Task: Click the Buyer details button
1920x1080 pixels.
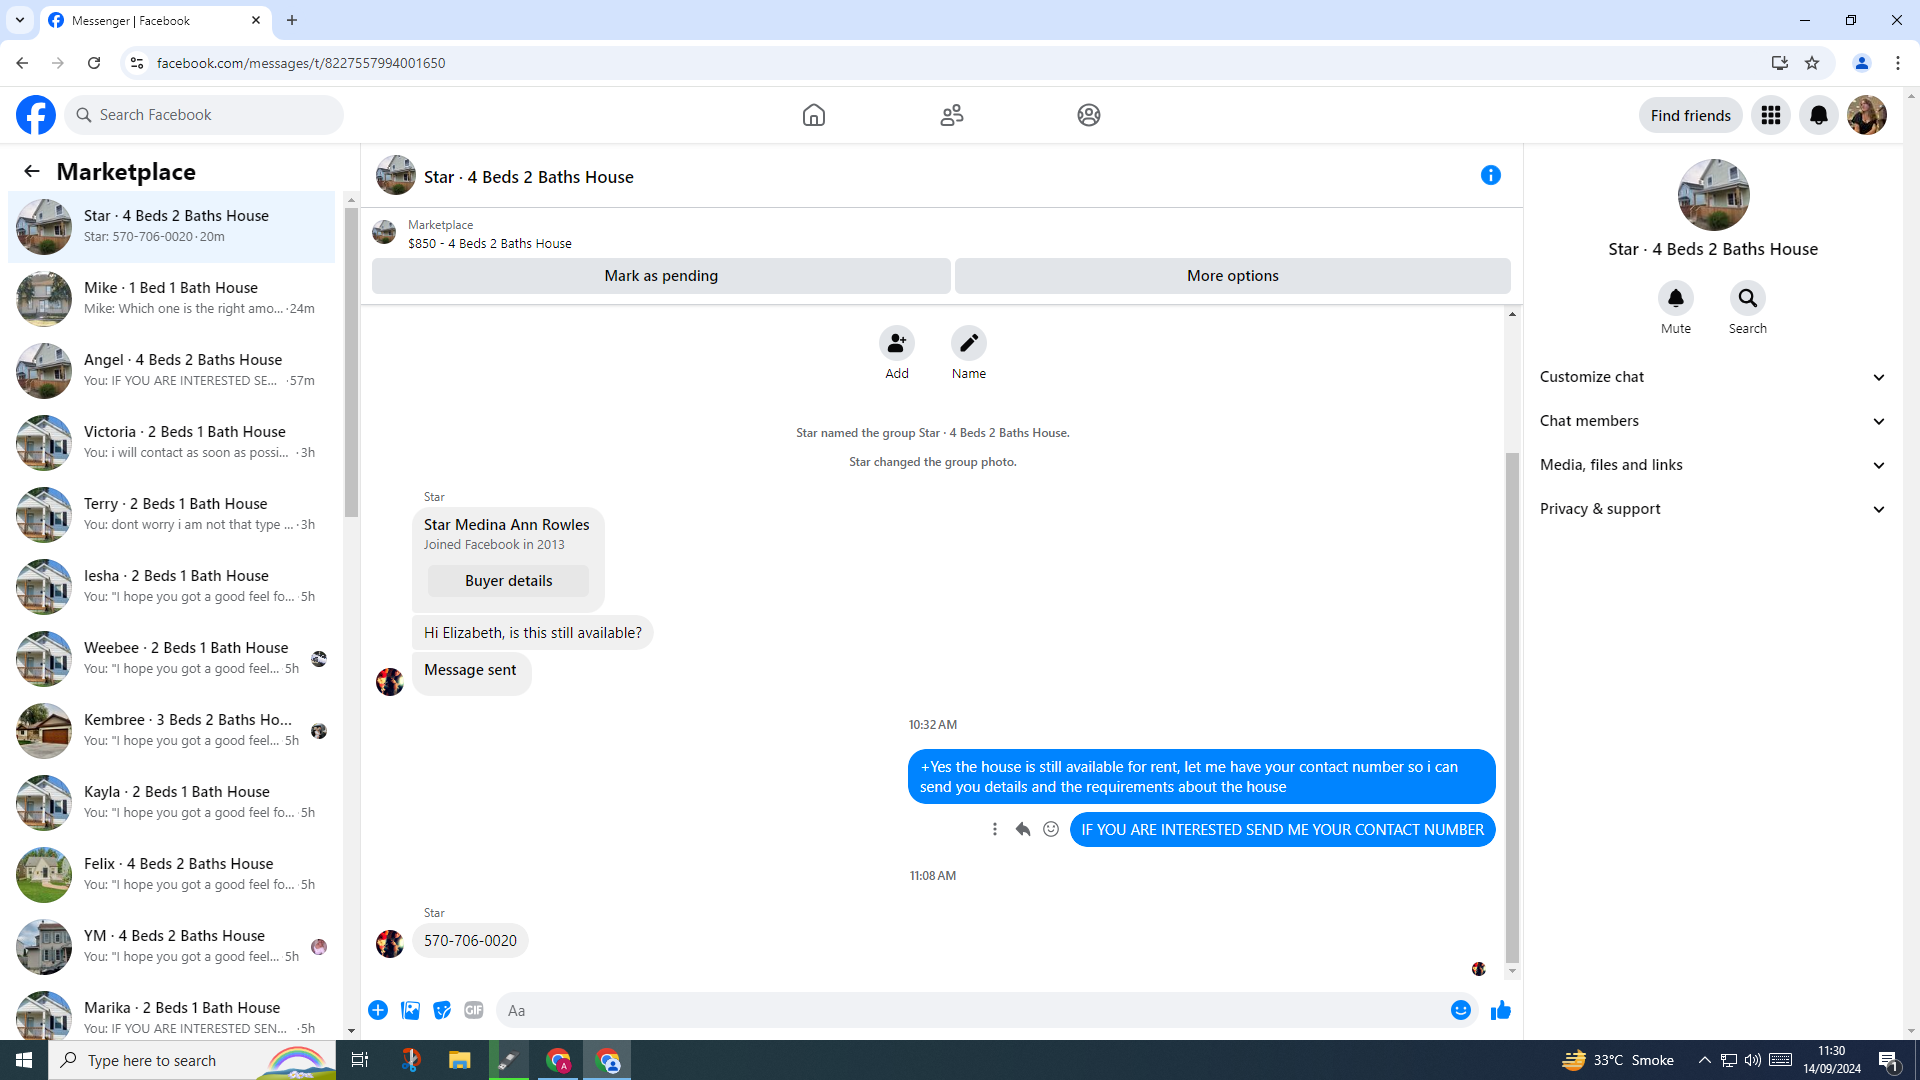Action: pos(508,581)
